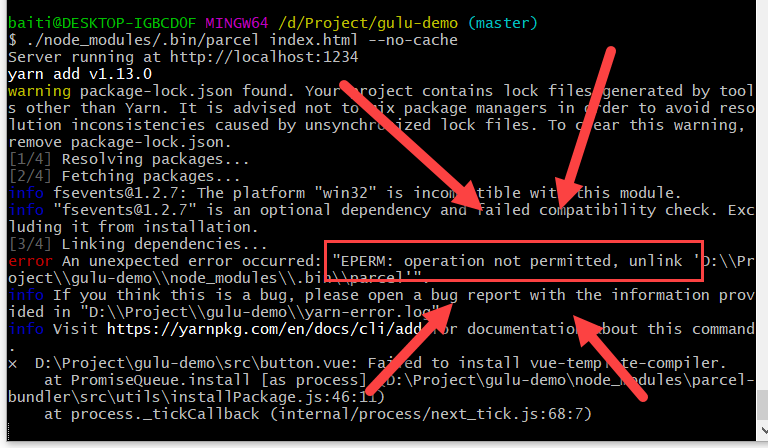This screenshot has height=448, width=768.
Task: Click the vertical scrollbar thumb
Action: [763, 405]
